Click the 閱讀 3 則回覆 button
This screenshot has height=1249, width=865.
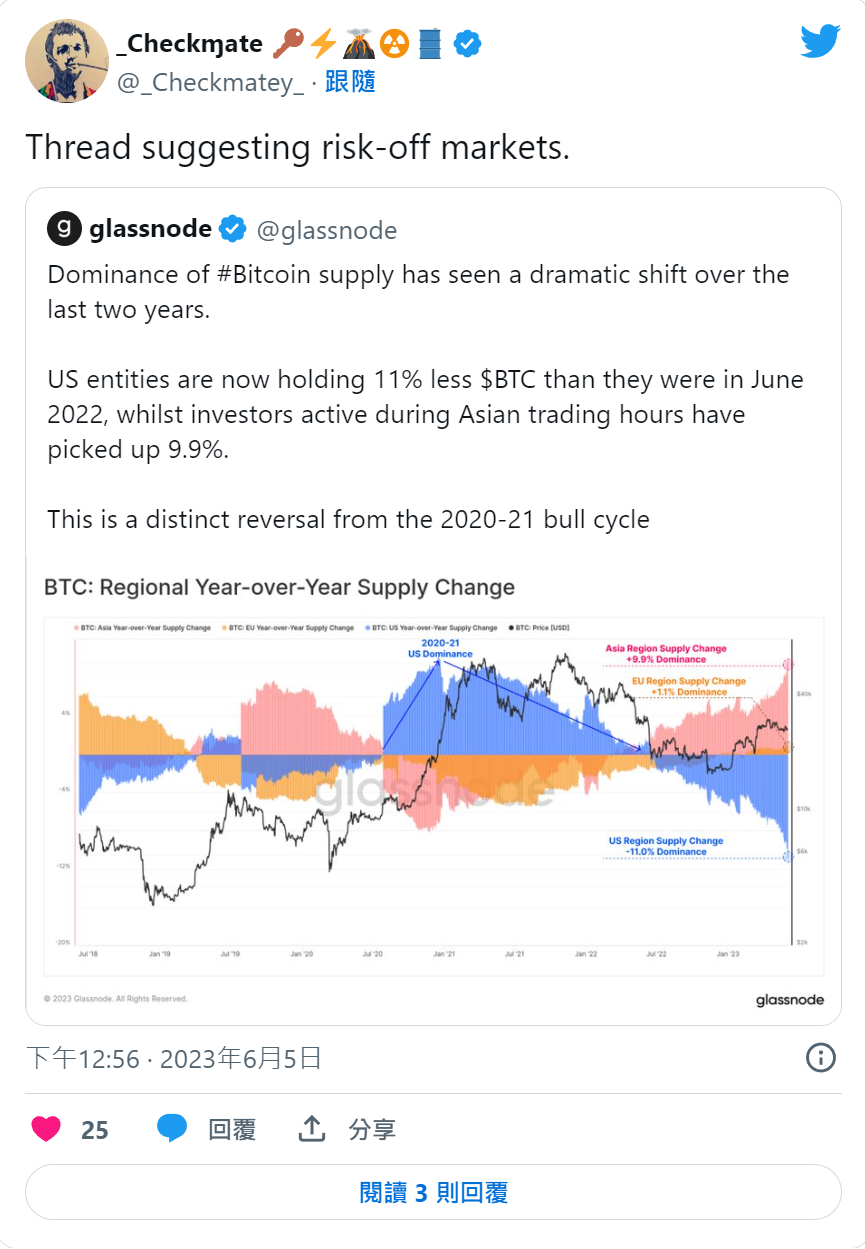(x=433, y=1192)
